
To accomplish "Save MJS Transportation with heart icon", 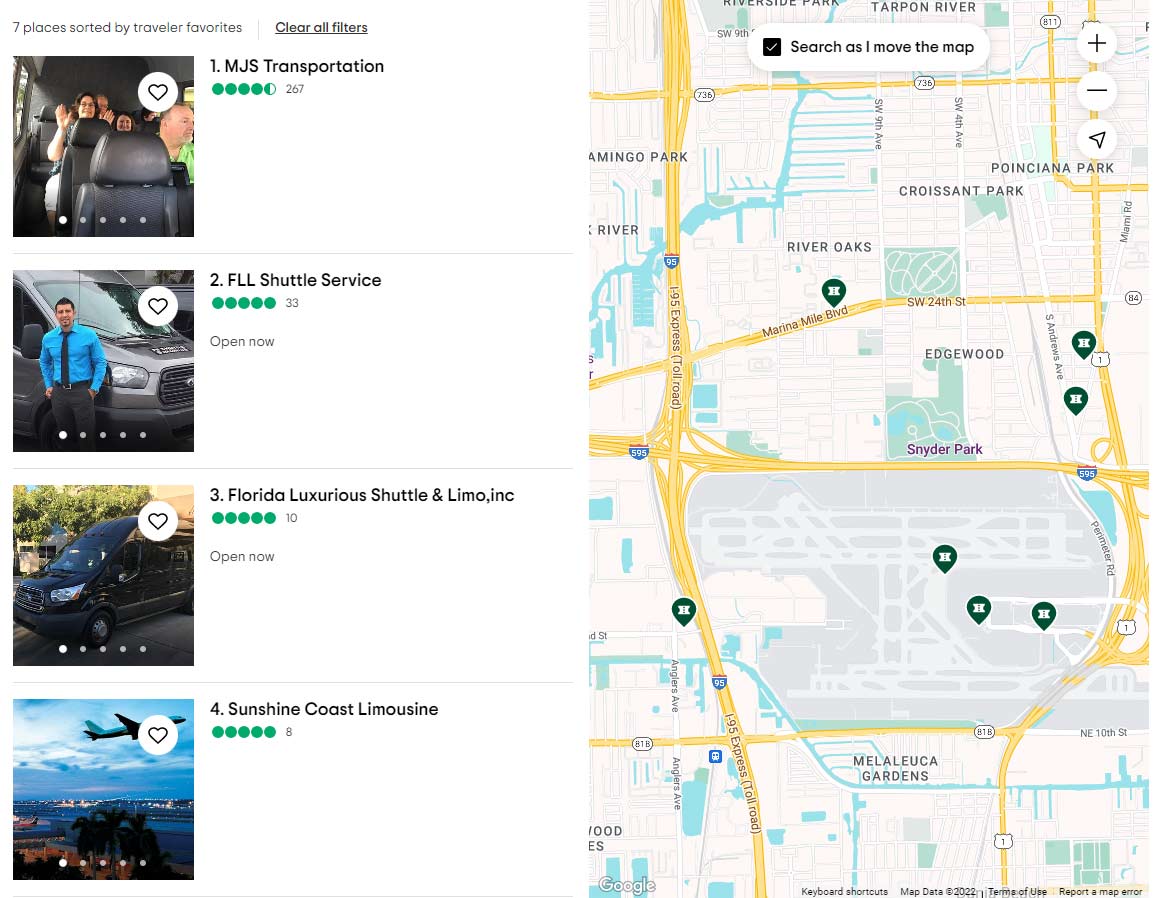I will 157,92.
